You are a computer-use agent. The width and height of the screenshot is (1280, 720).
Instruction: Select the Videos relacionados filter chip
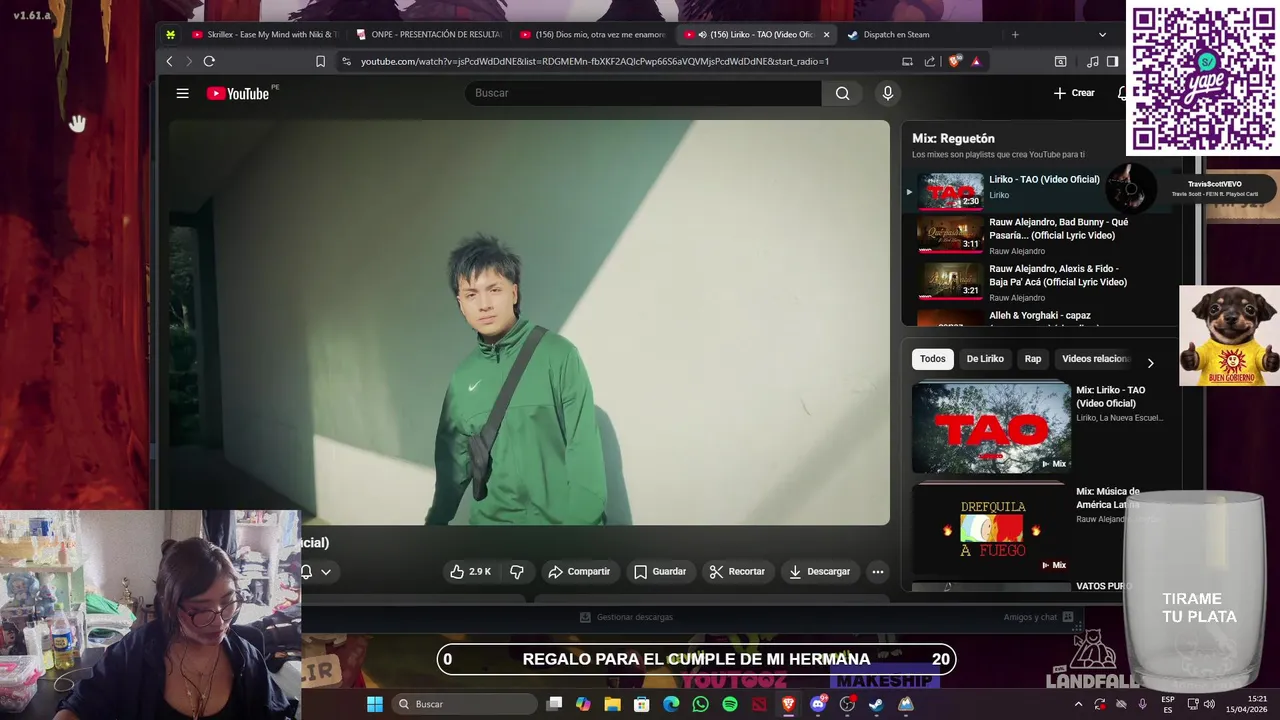coord(1096,359)
